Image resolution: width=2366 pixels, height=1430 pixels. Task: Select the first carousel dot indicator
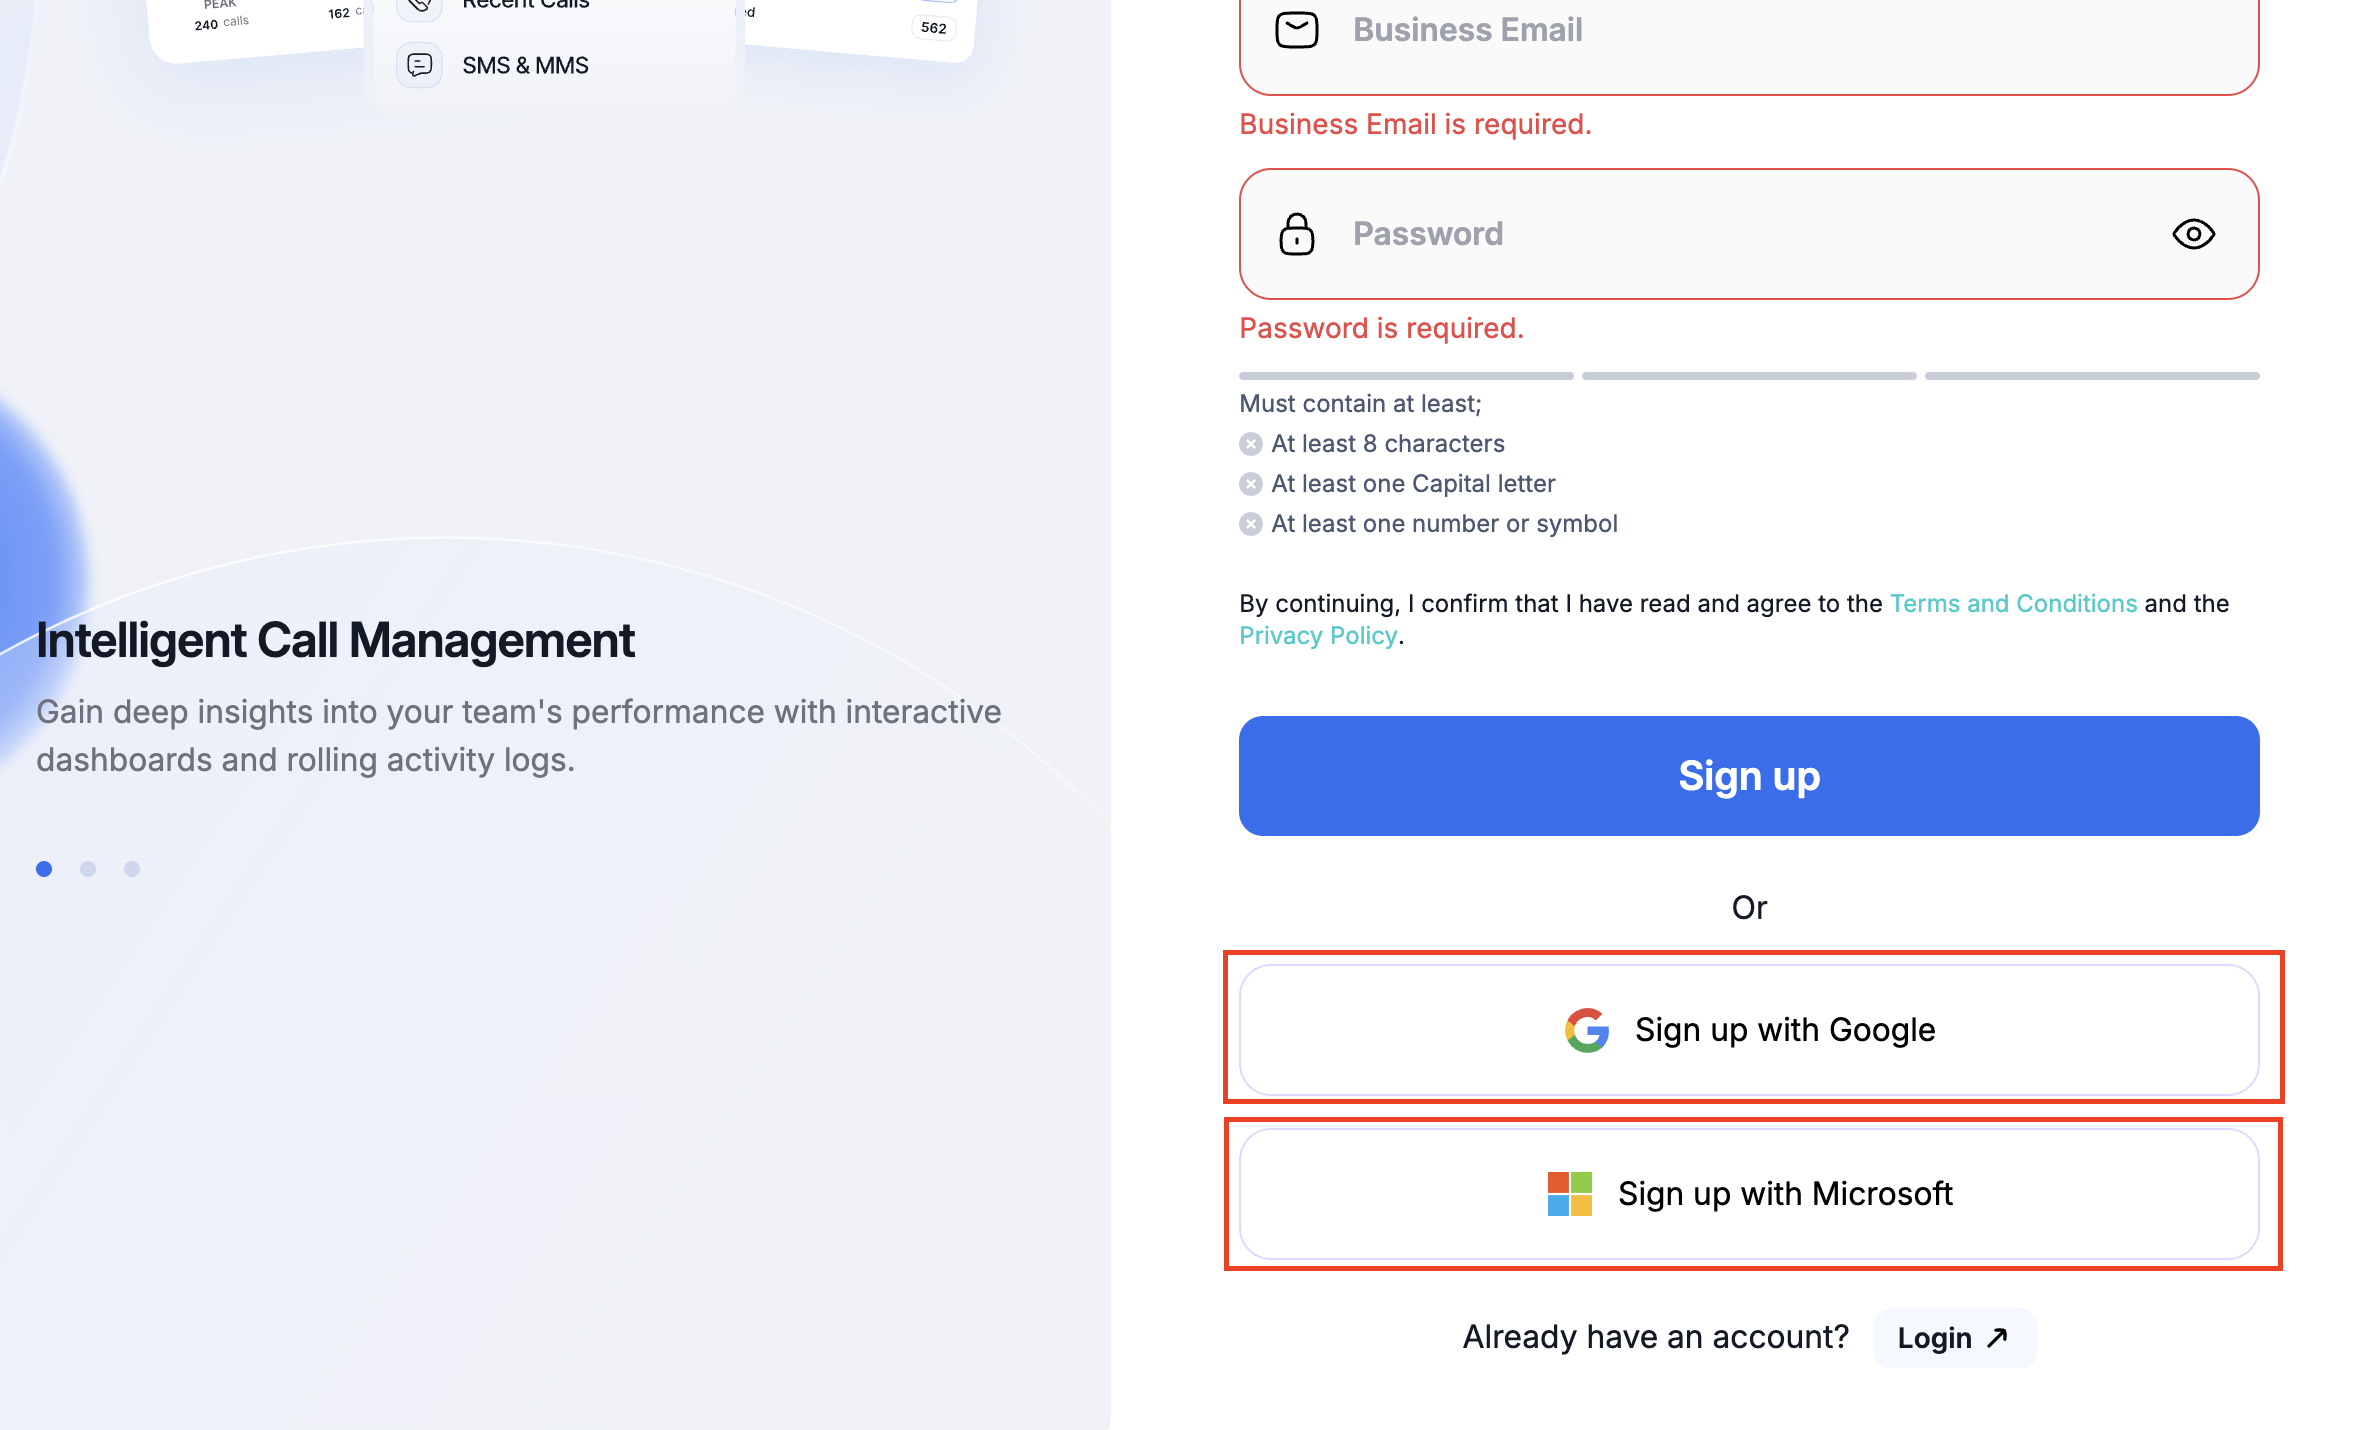click(x=44, y=869)
